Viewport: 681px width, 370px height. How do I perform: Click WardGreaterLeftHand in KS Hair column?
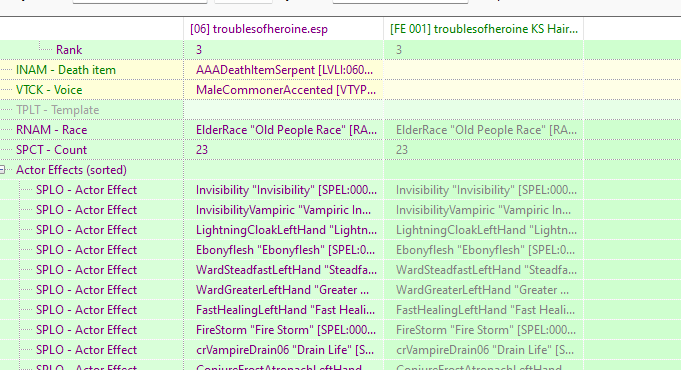[x=483, y=290]
